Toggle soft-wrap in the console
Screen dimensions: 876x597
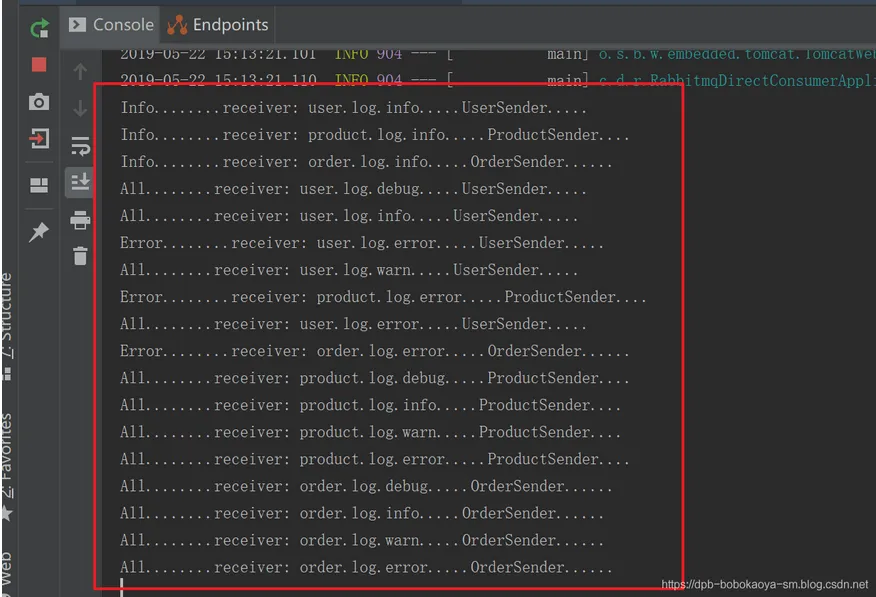pos(80,145)
